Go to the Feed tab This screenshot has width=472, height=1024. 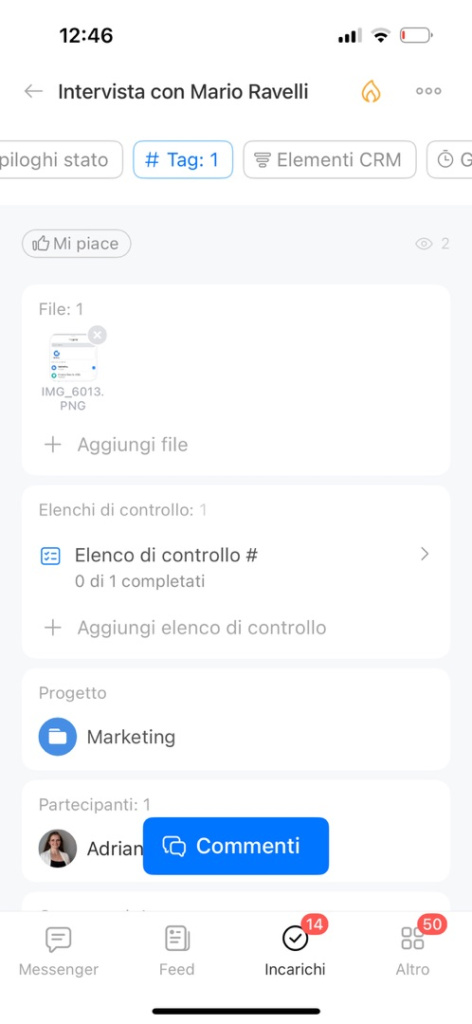click(x=177, y=952)
